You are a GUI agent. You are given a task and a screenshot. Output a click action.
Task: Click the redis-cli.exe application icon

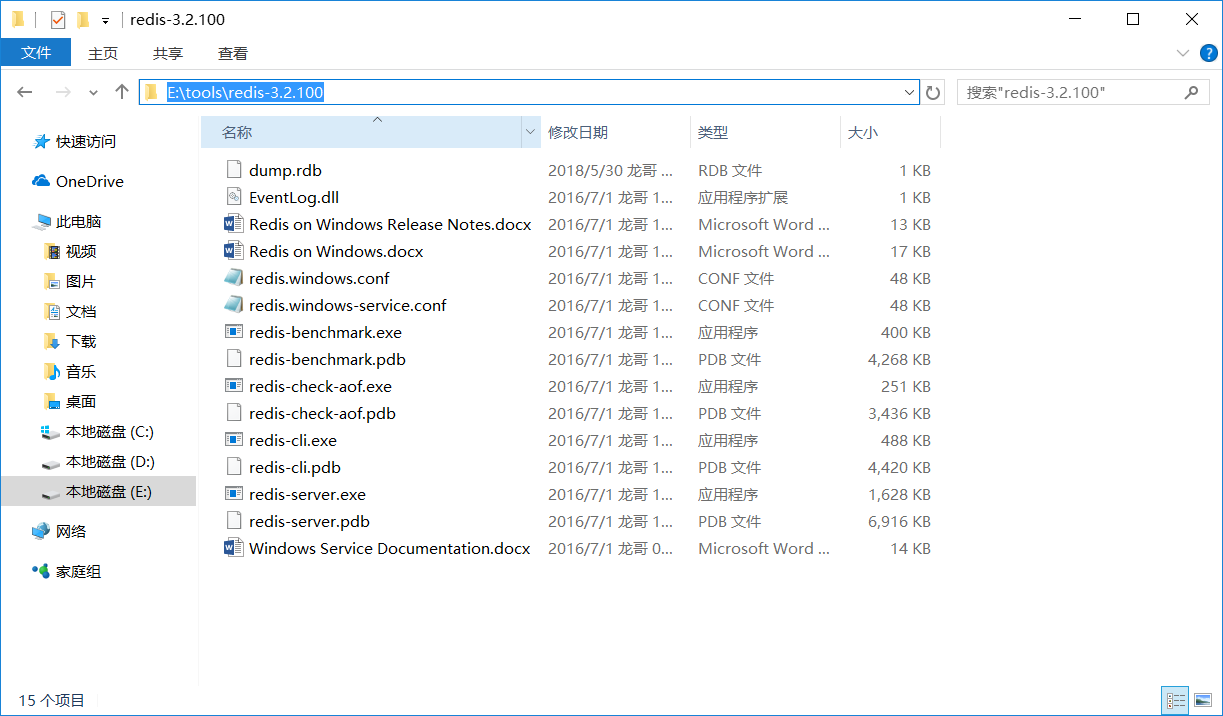[x=234, y=440]
